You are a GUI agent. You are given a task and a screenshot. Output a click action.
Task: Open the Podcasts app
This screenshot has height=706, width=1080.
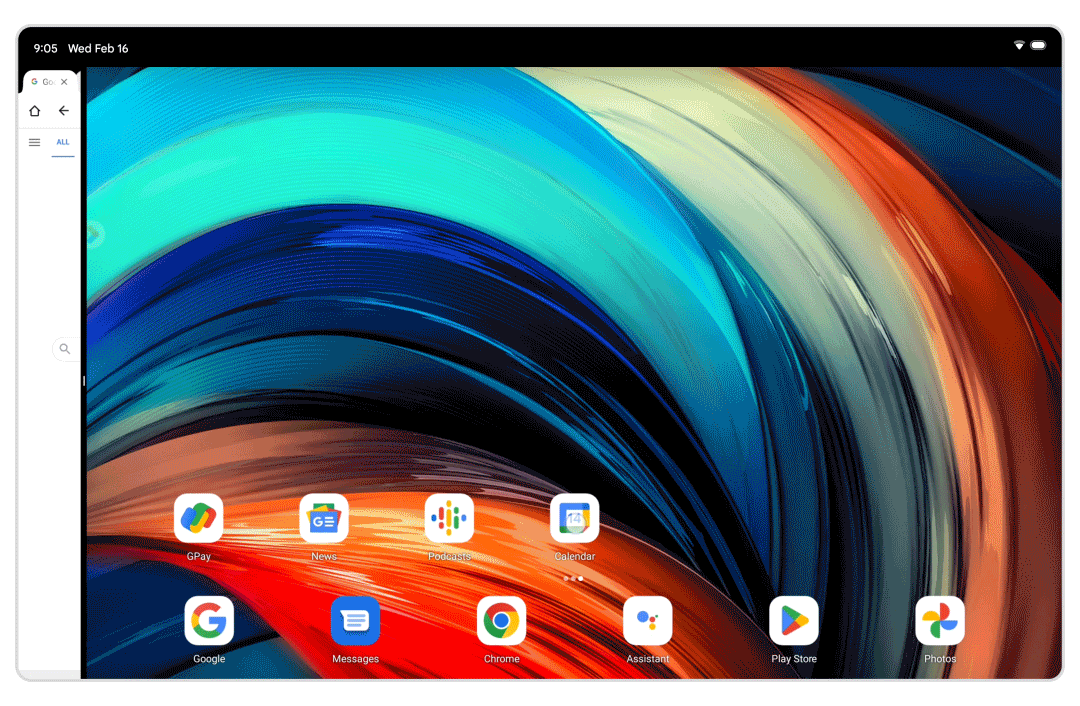(x=449, y=518)
